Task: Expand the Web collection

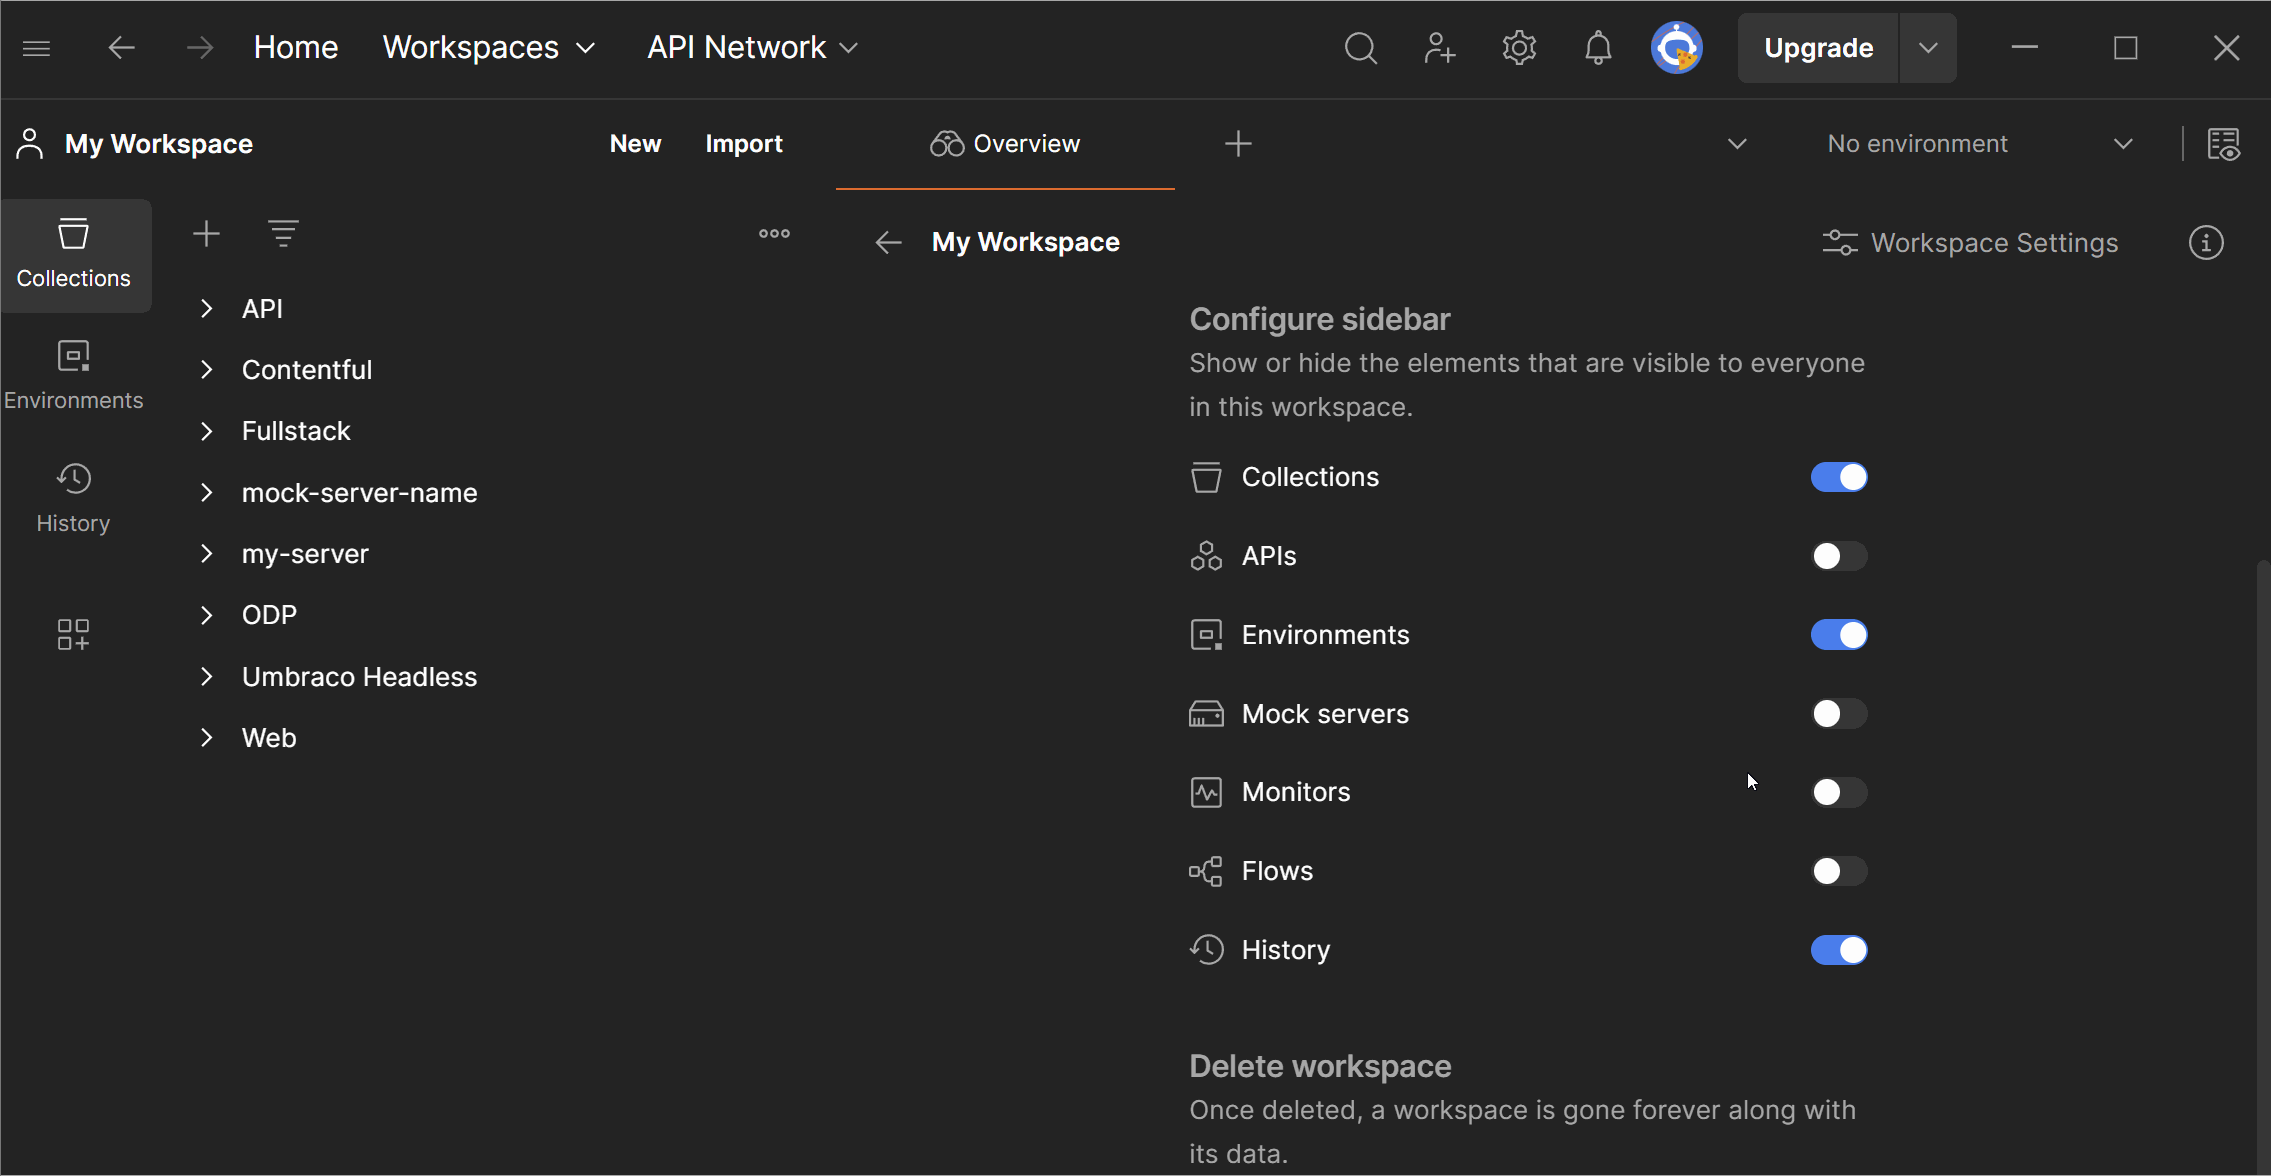Action: pos(206,738)
